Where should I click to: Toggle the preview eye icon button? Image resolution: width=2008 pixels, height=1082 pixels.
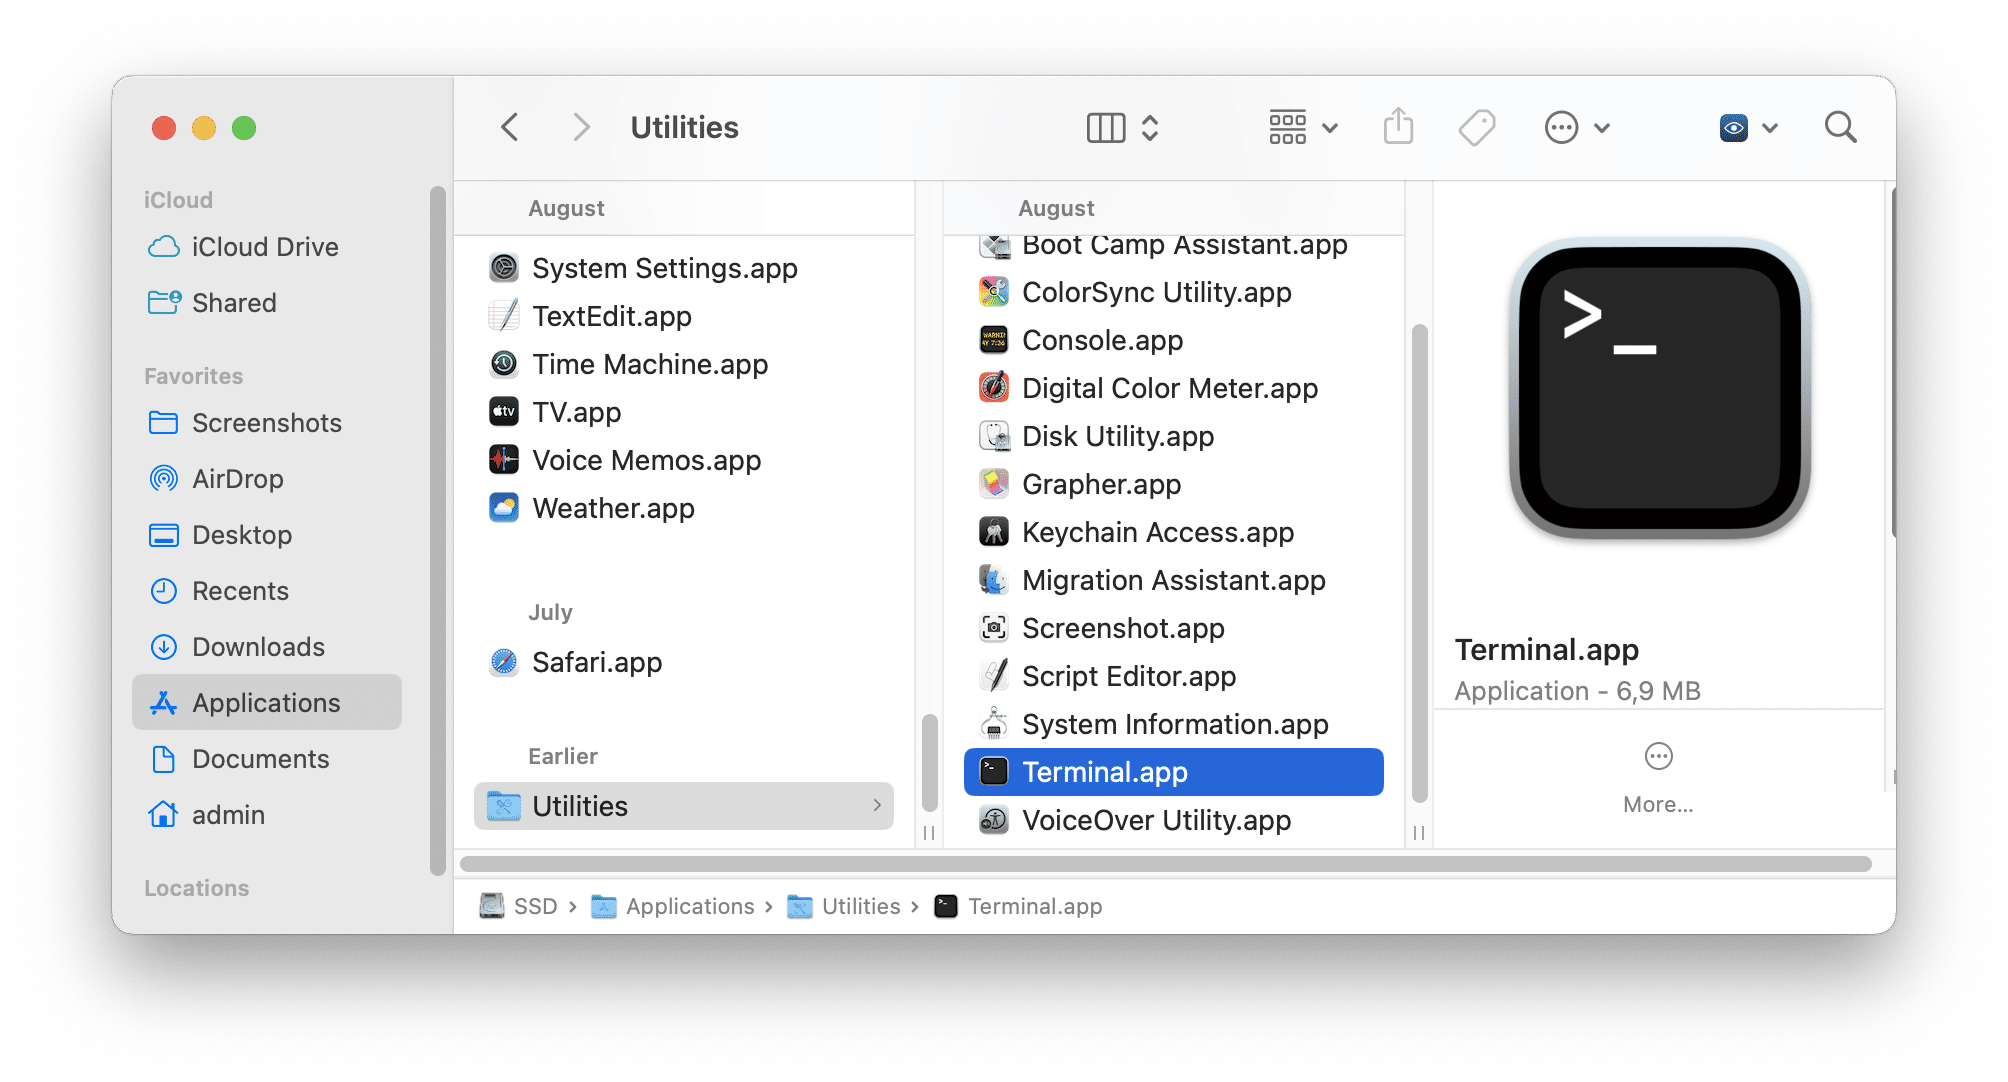click(x=1730, y=128)
